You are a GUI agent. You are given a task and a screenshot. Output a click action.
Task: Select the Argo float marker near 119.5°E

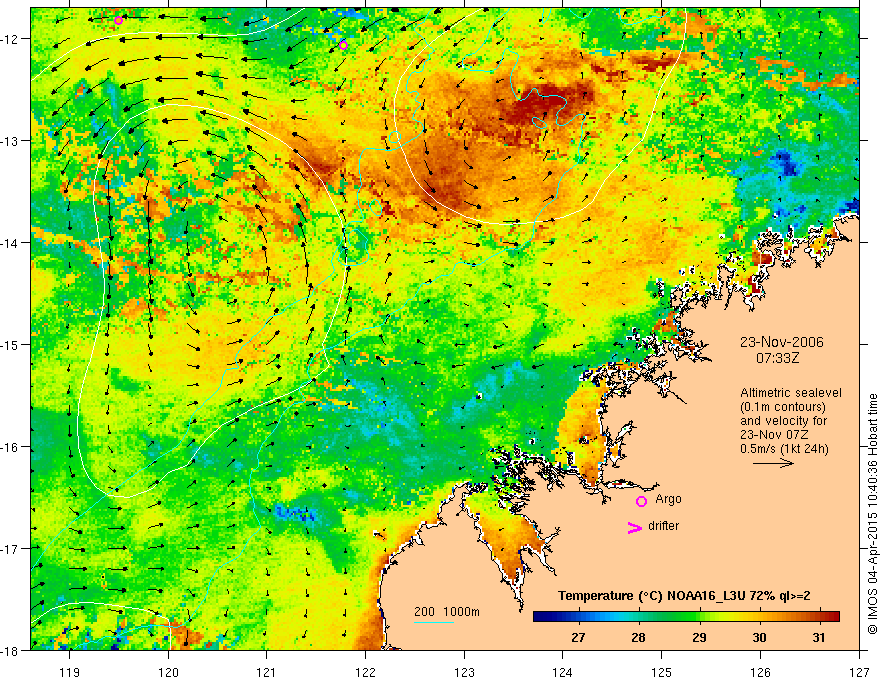coord(118,21)
